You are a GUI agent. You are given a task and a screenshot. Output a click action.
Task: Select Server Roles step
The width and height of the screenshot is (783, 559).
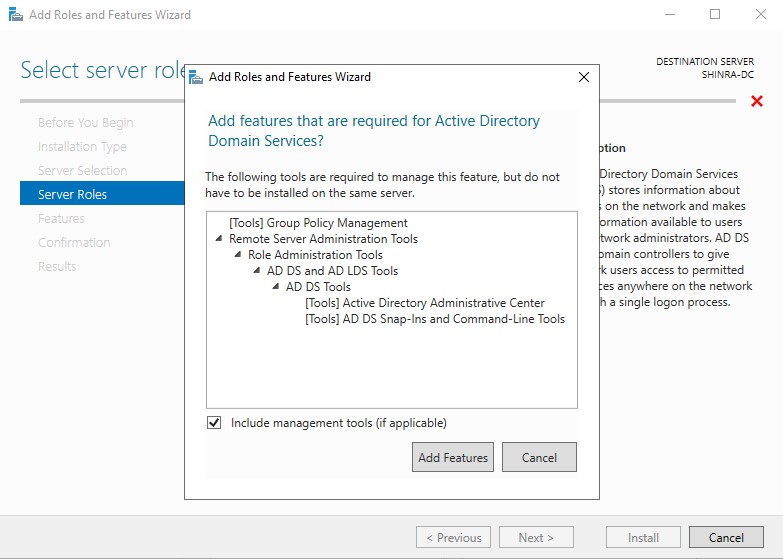pos(102,193)
